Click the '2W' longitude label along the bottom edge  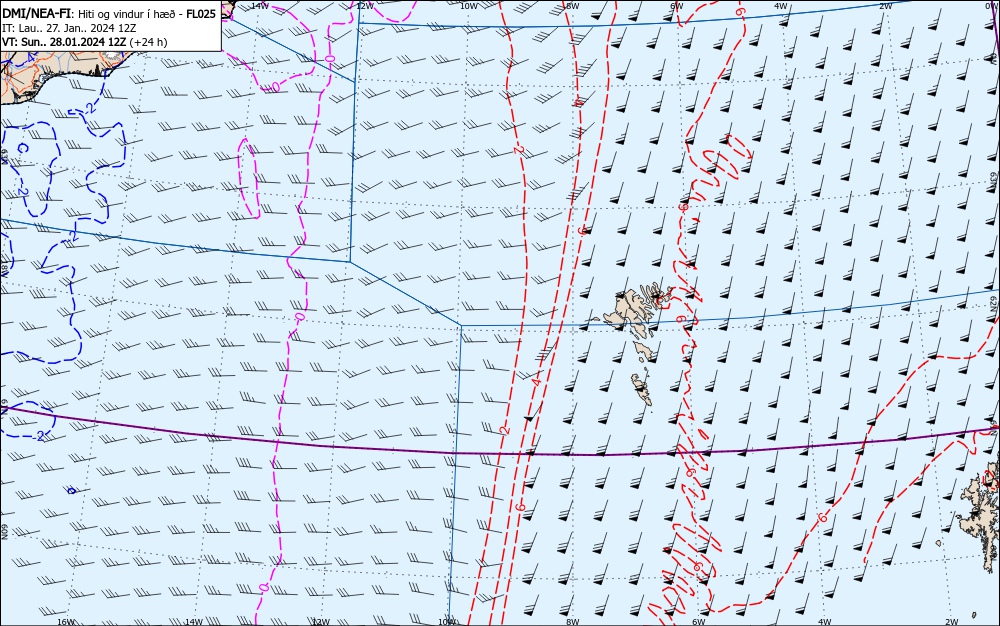[952, 622]
